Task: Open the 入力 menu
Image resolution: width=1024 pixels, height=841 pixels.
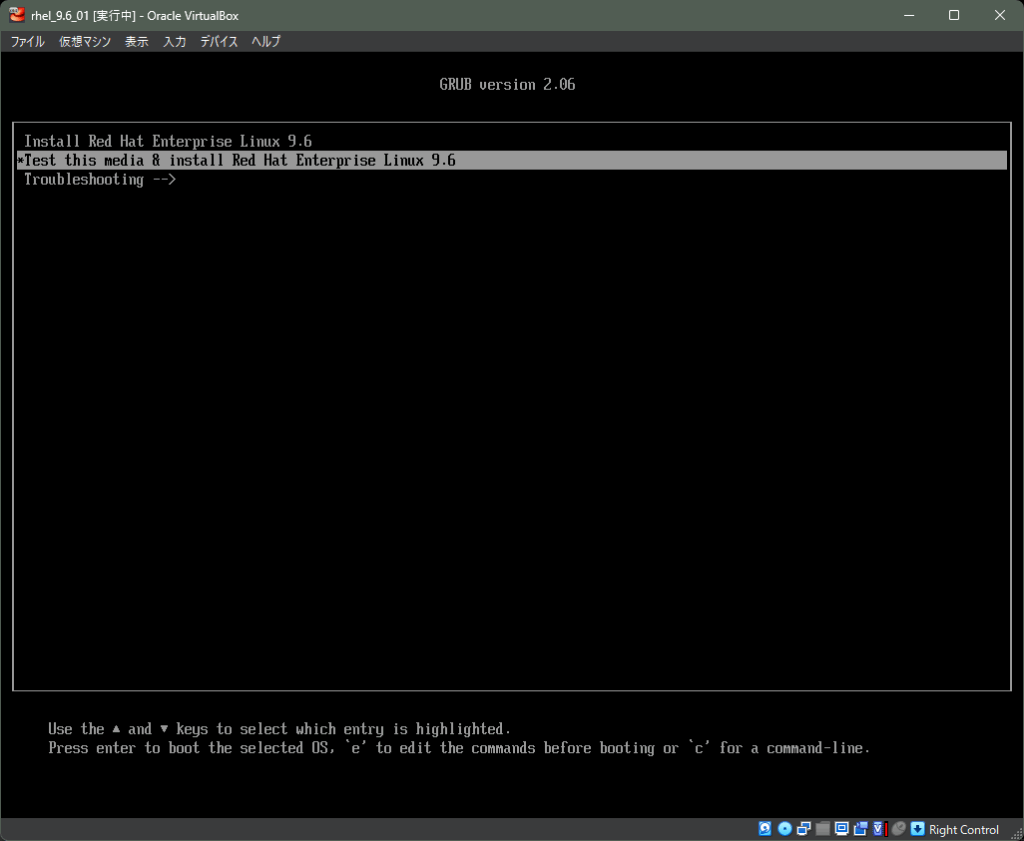Action: point(174,41)
